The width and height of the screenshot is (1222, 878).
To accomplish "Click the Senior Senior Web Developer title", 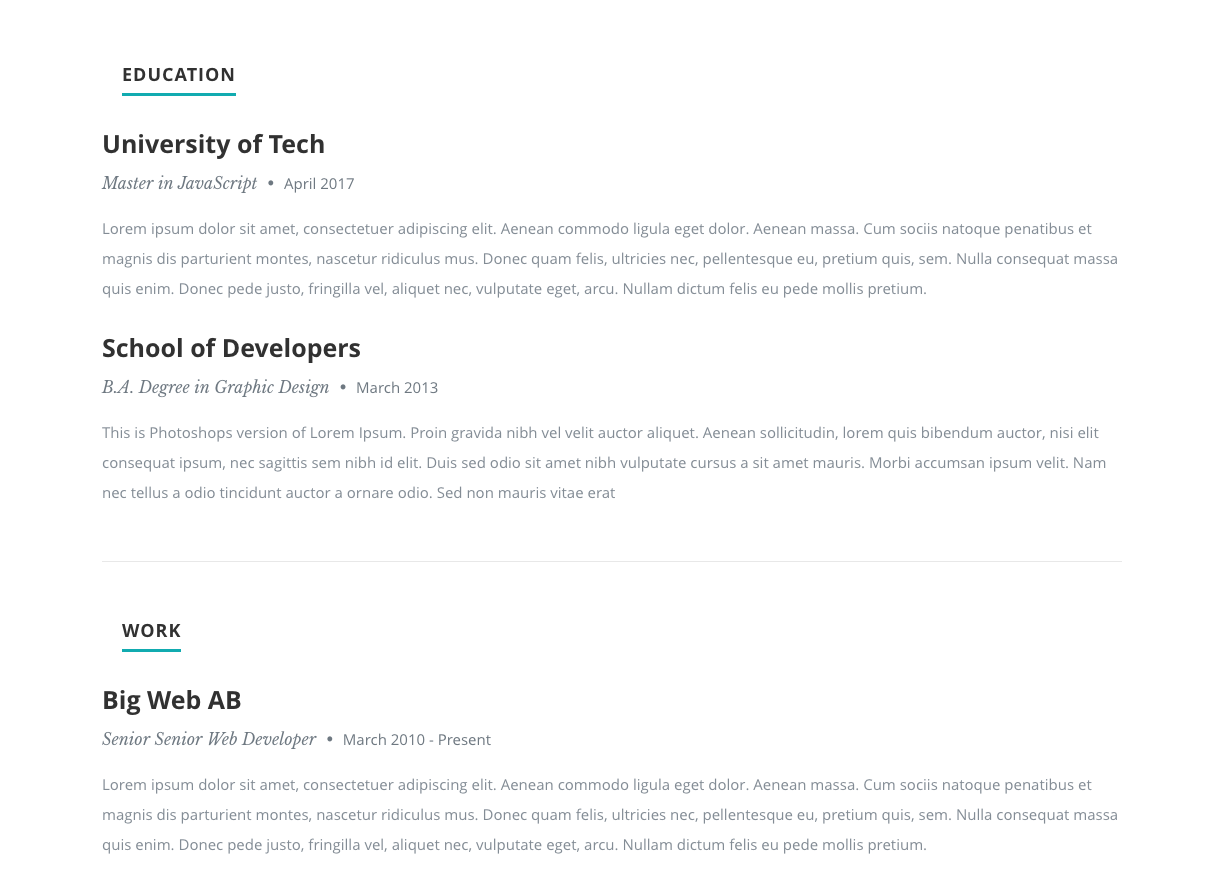I will click(209, 739).
